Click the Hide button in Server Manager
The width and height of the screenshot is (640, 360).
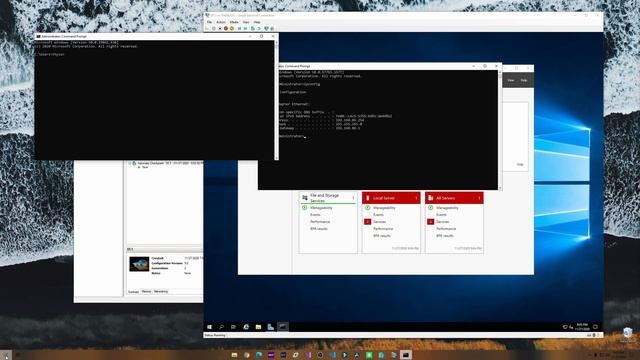(x=520, y=164)
